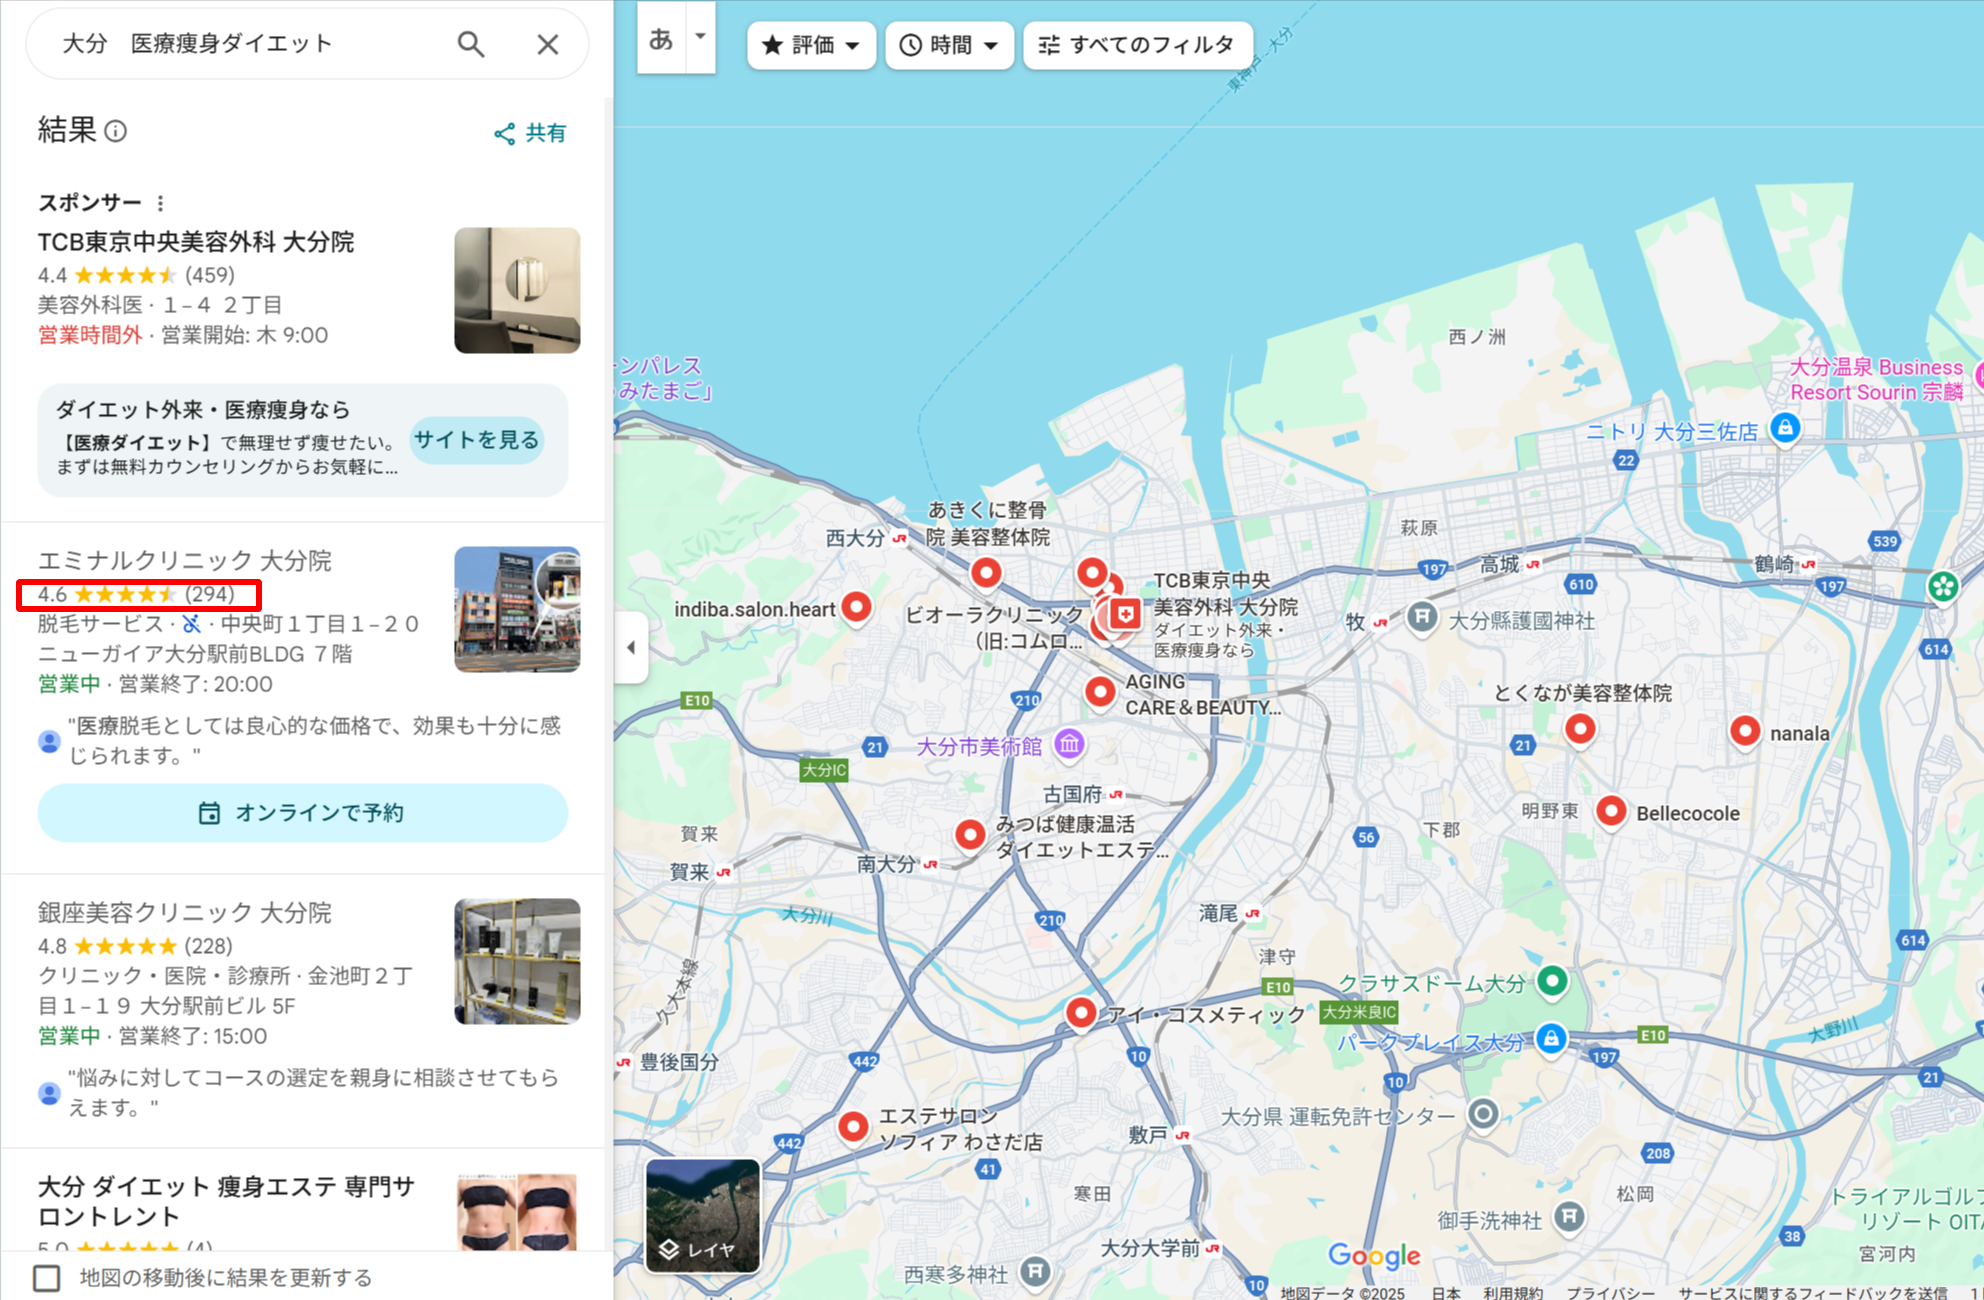Click the あきくに整骨院 map pin
1984x1300 pixels.
[x=986, y=572]
